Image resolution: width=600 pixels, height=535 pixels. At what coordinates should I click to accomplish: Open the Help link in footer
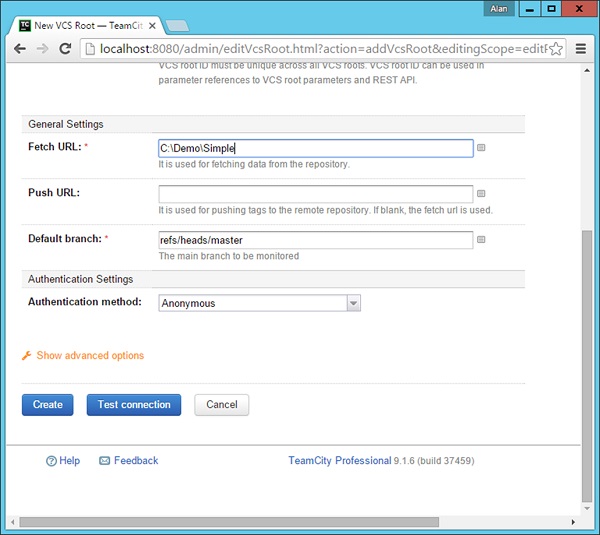click(x=63, y=461)
